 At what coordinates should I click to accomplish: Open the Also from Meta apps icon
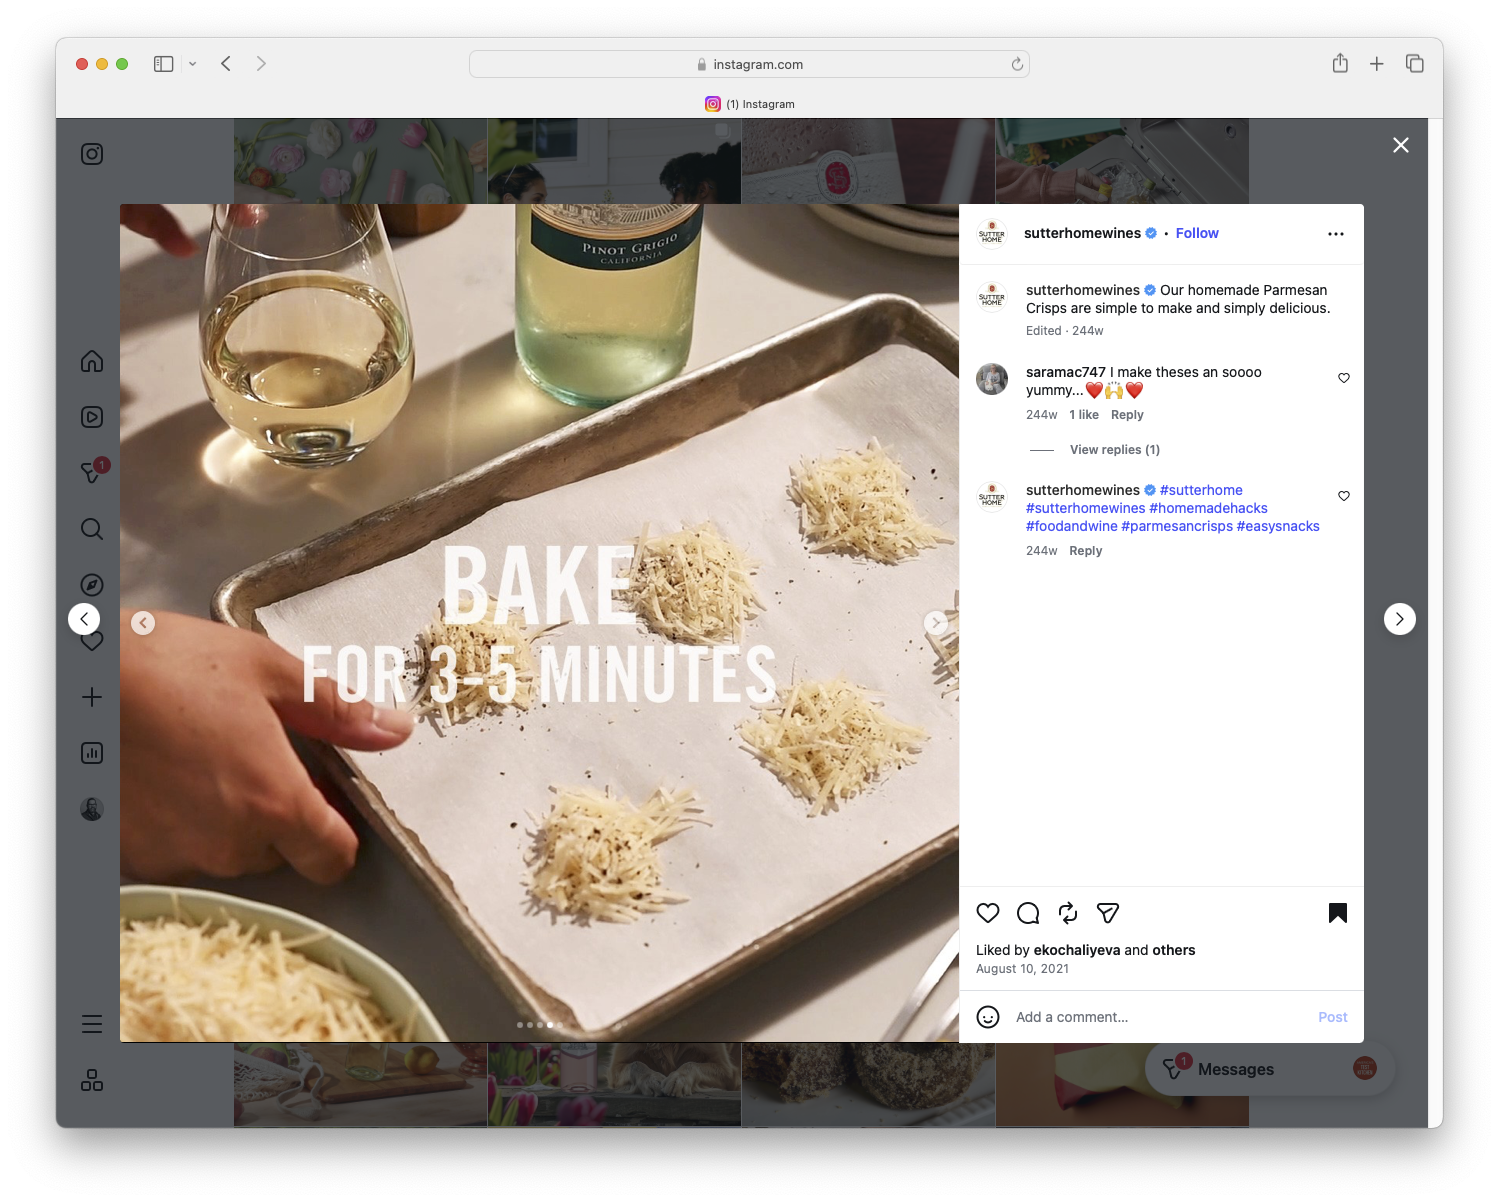[92, 1080]
